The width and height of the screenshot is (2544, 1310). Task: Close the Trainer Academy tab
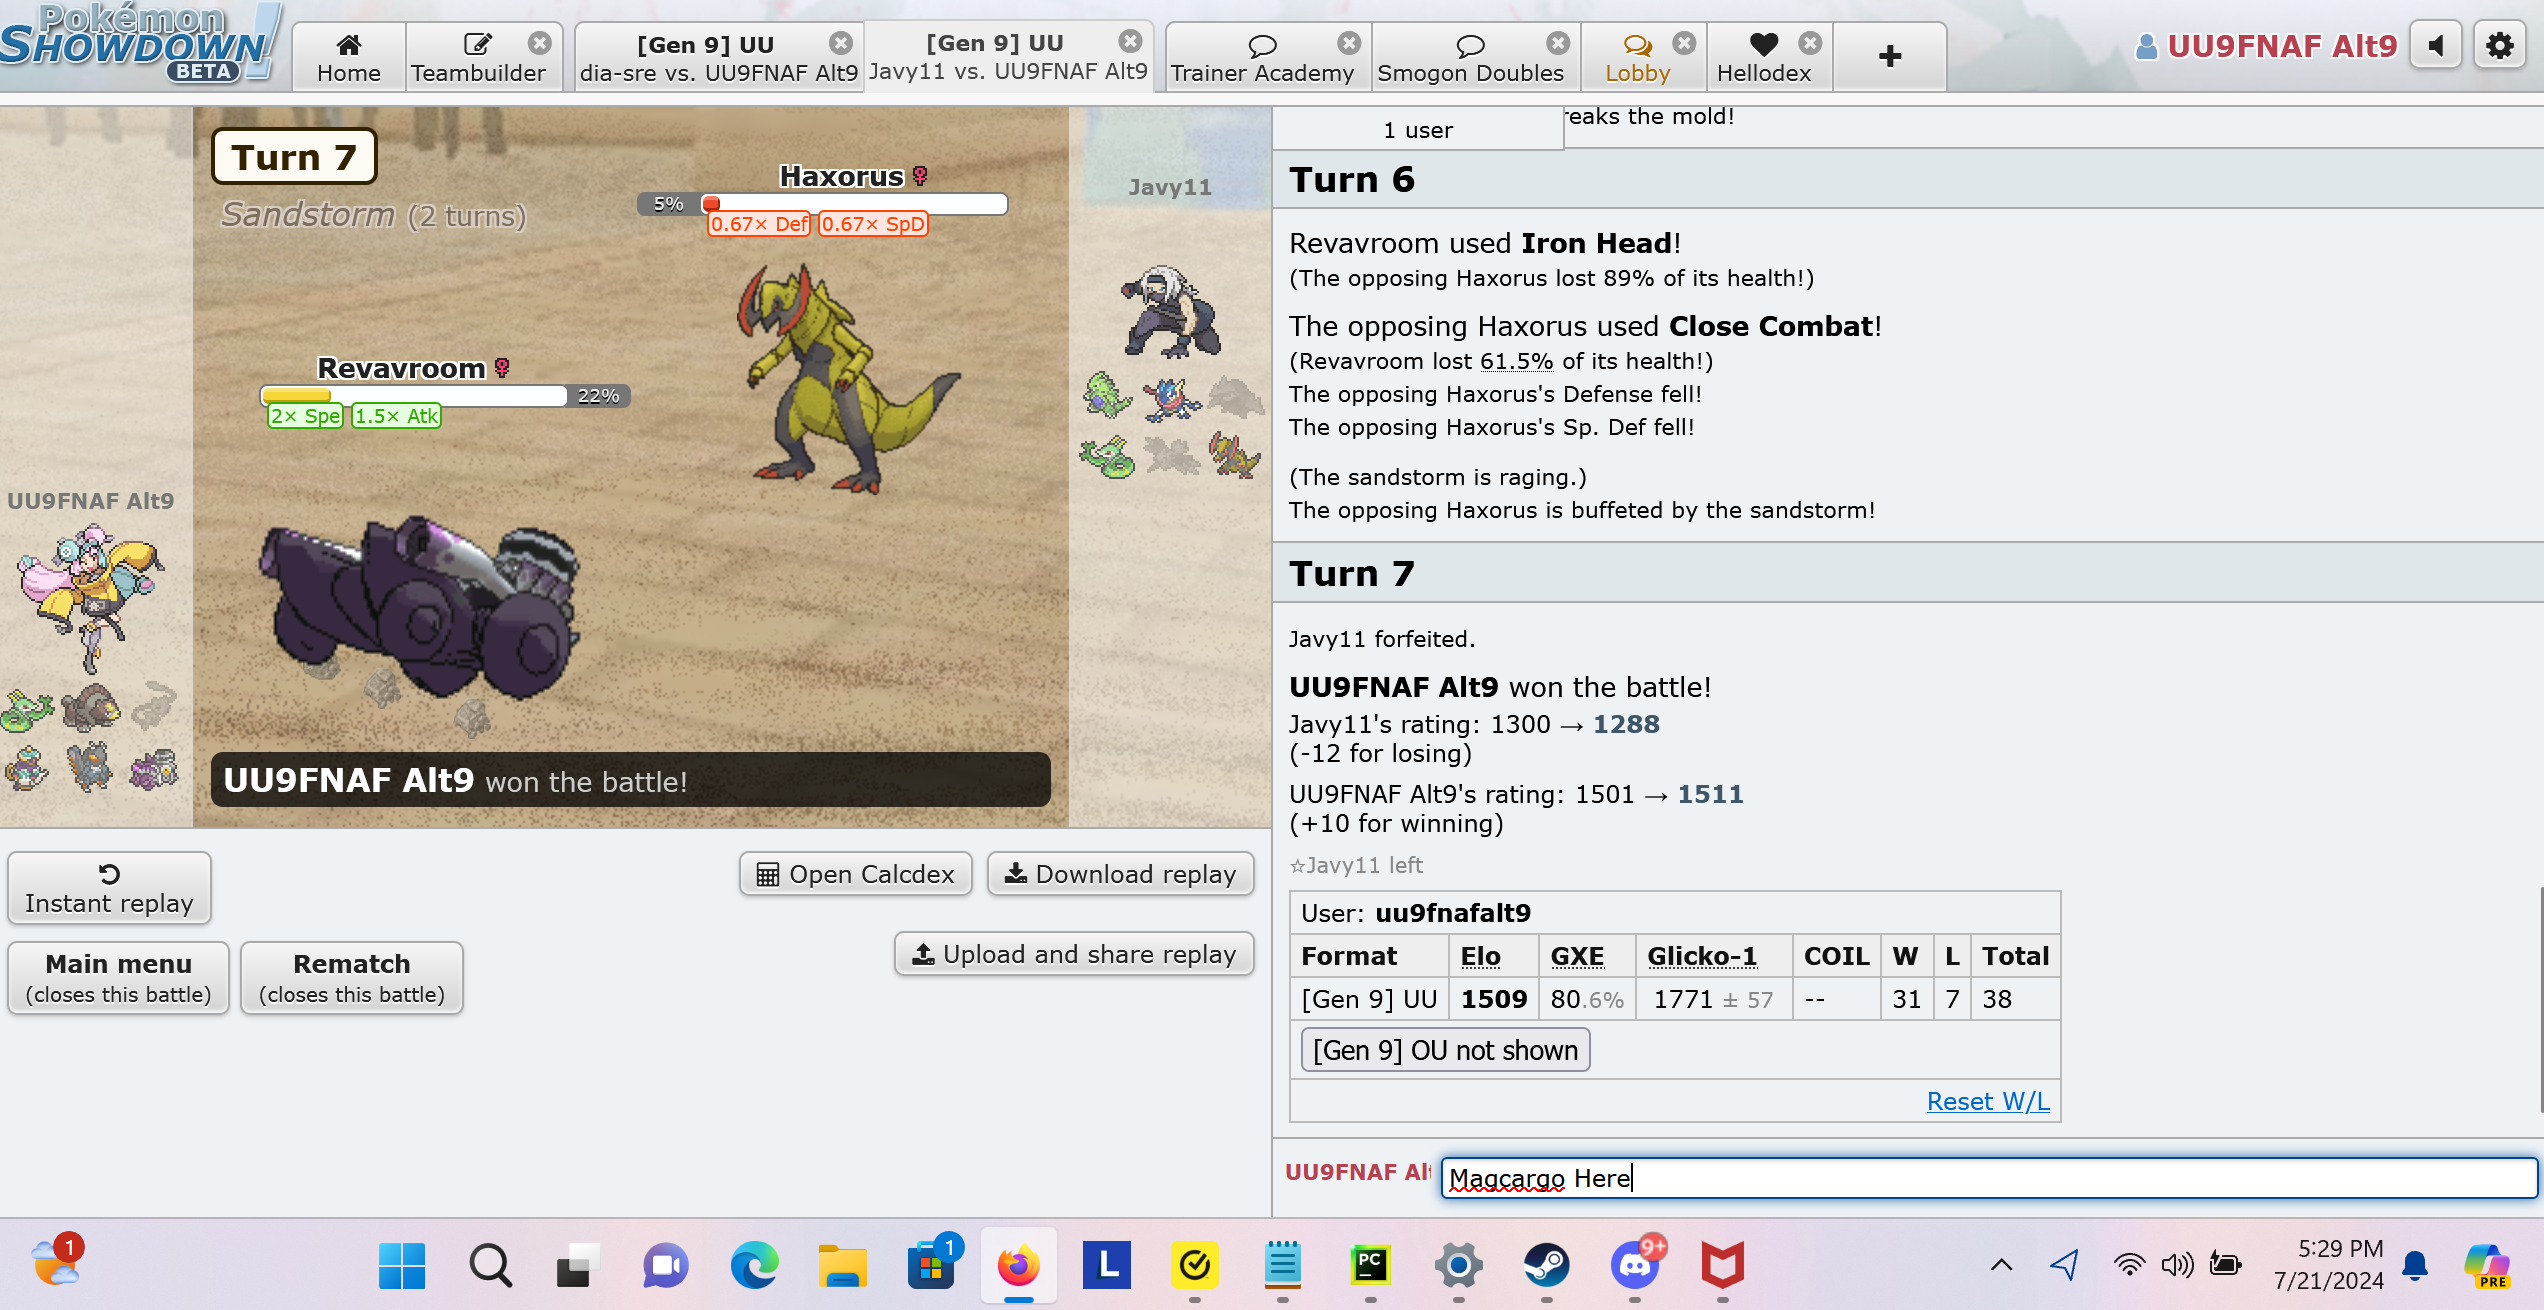point(1349,43)
